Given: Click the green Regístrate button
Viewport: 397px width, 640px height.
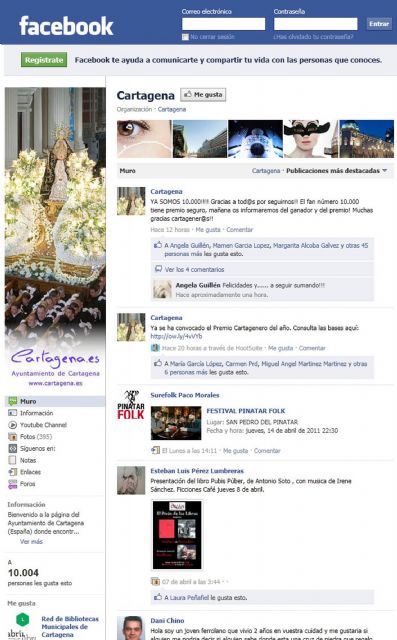Looking at the screenshot, I should 44,60.
